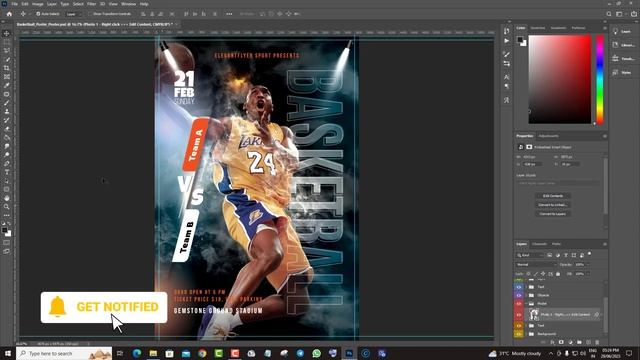The image size is (640, 360).
Task: Click the lock all icon in Layers panel
Action: (558, 274)
